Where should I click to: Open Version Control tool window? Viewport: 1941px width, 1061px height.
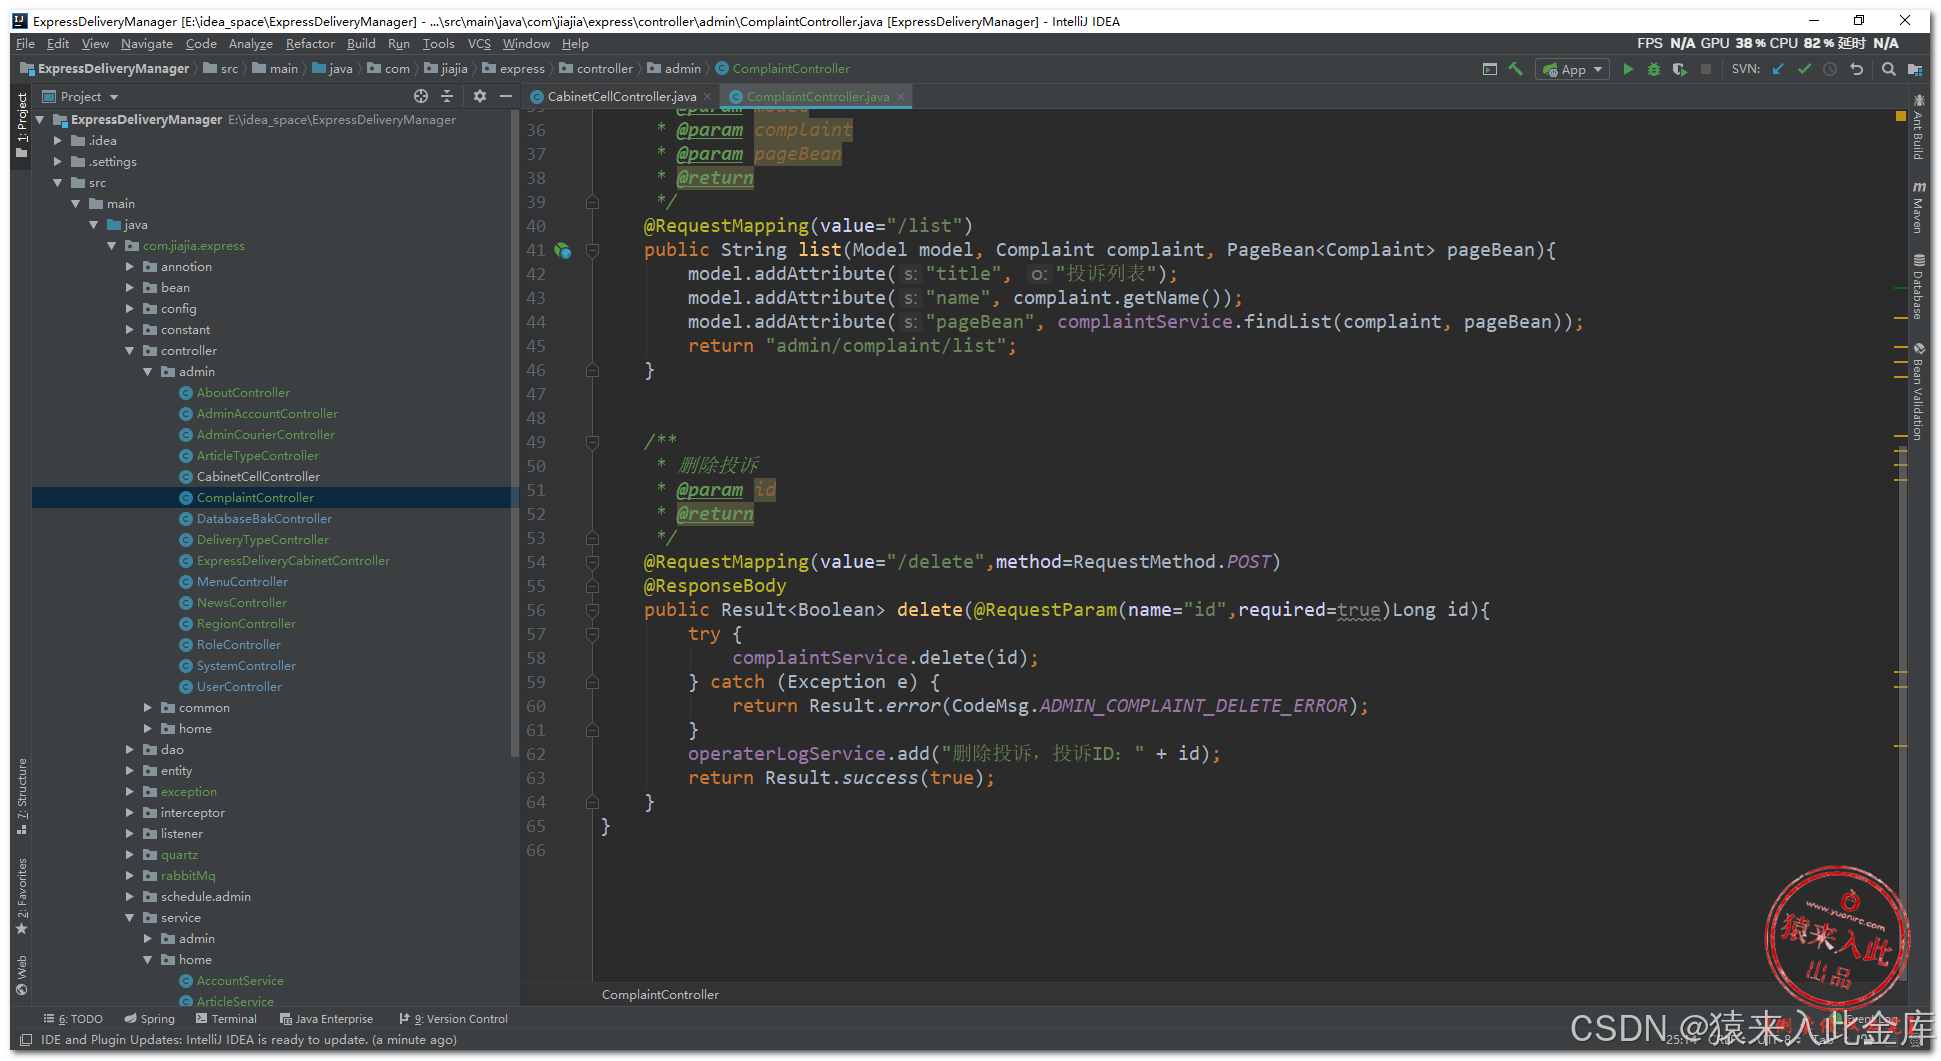[453, 1019]
